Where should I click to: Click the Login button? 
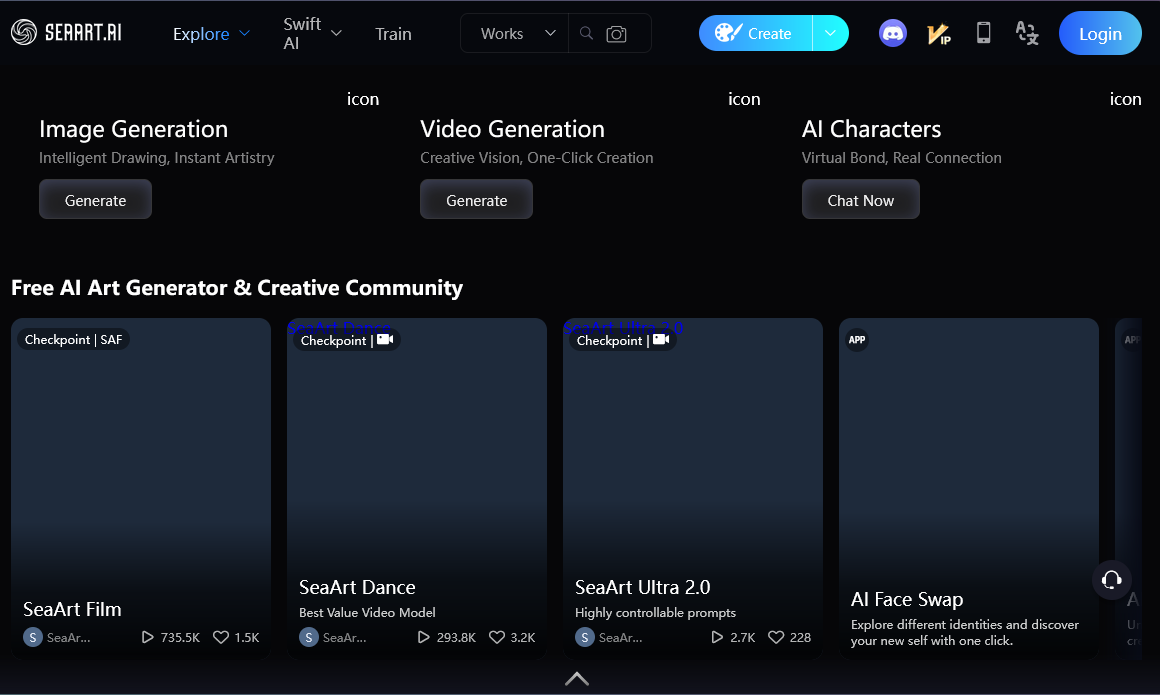(1100, 33)
